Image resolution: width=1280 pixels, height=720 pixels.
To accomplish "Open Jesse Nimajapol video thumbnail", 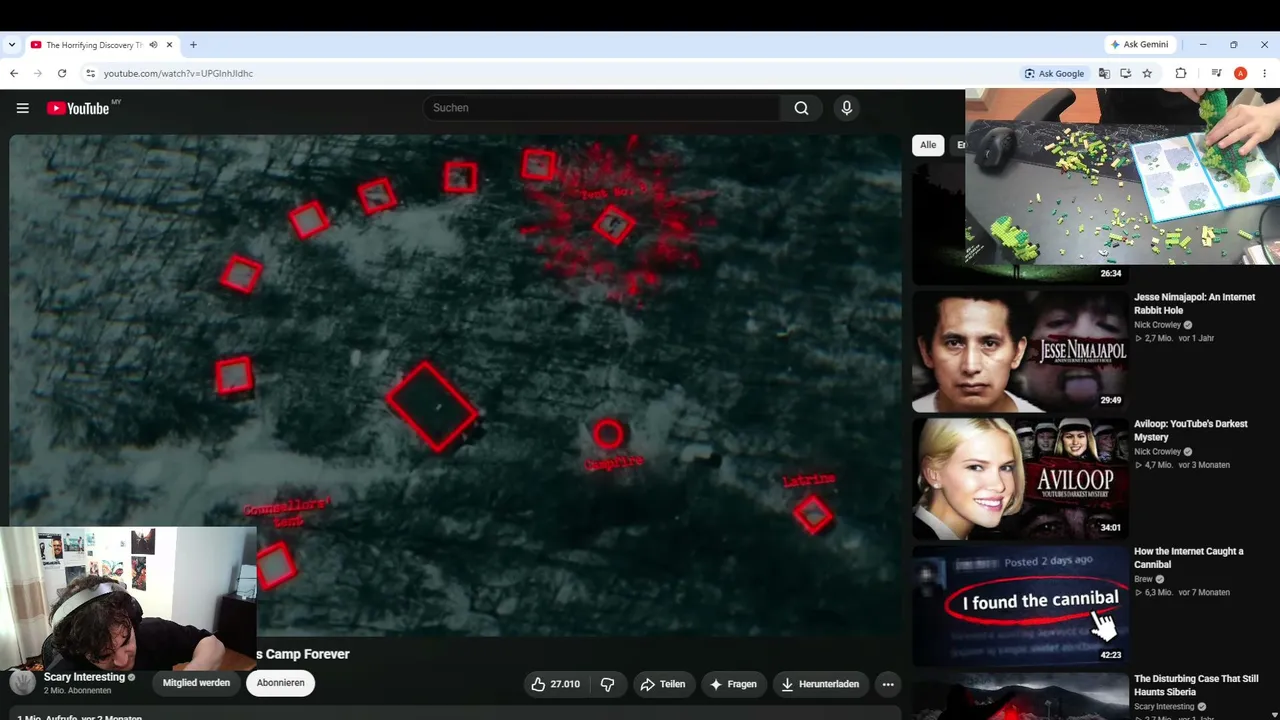I will pos(1019,351).
